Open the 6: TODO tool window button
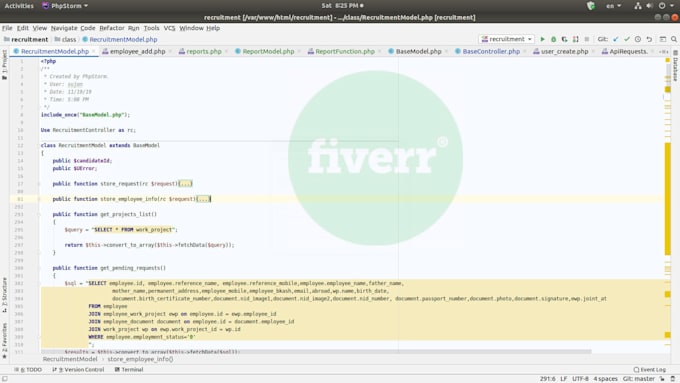The height and width of the screenshot is (383, 680). (28, 370)
